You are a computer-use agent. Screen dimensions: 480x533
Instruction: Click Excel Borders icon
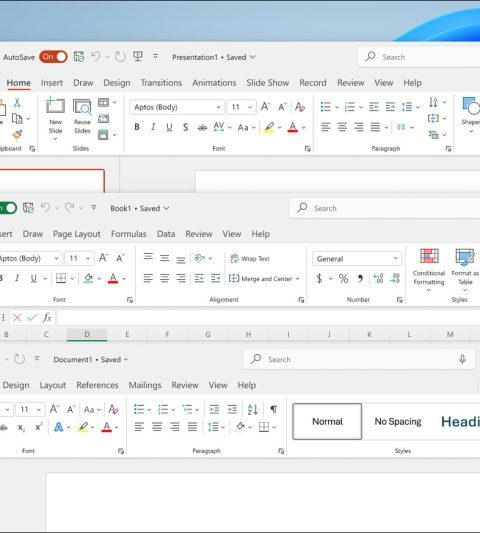pyautogui.click(x=61, y=278)
